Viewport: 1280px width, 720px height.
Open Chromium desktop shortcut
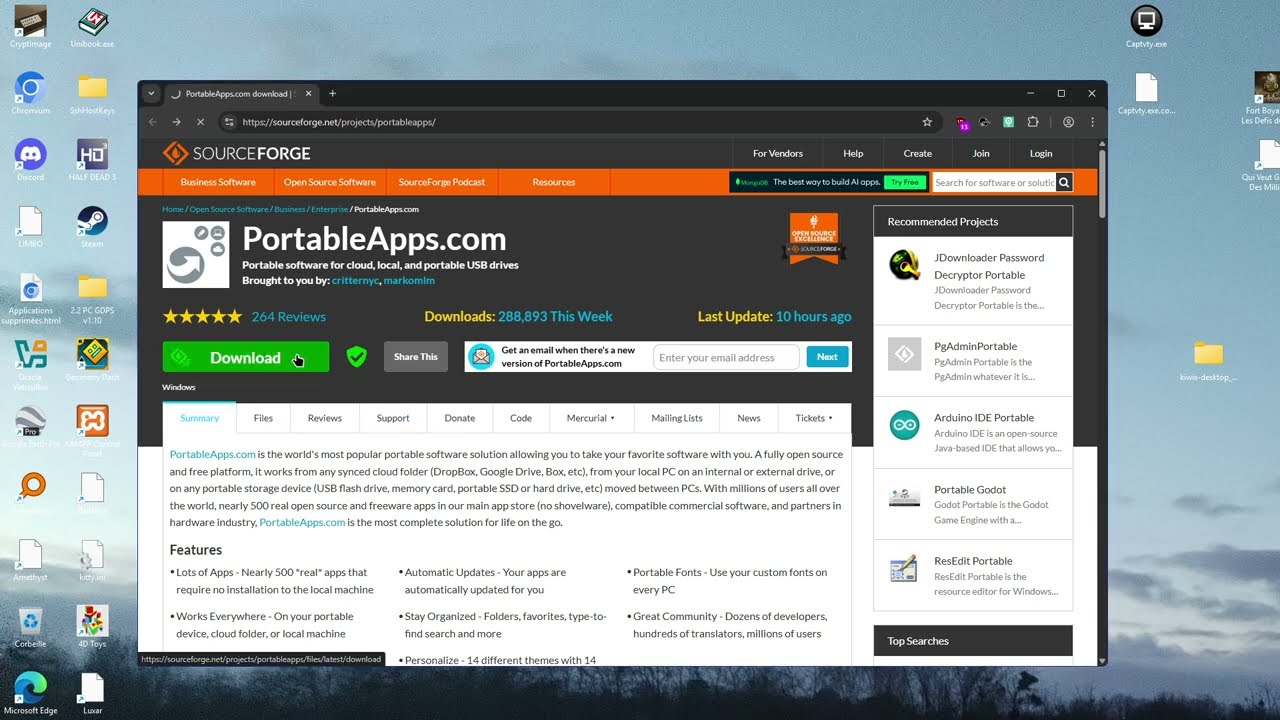coord(31,93)
